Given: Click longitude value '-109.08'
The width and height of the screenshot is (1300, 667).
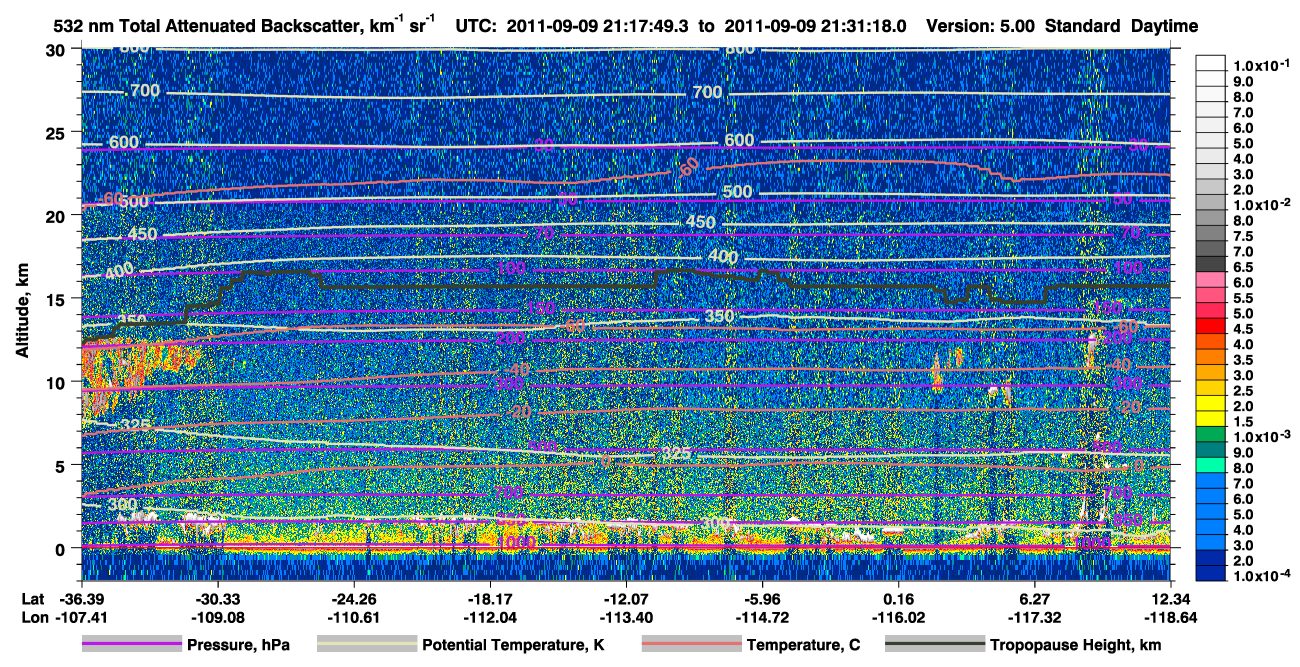Looking at the screenshot, I should [218, 617].
